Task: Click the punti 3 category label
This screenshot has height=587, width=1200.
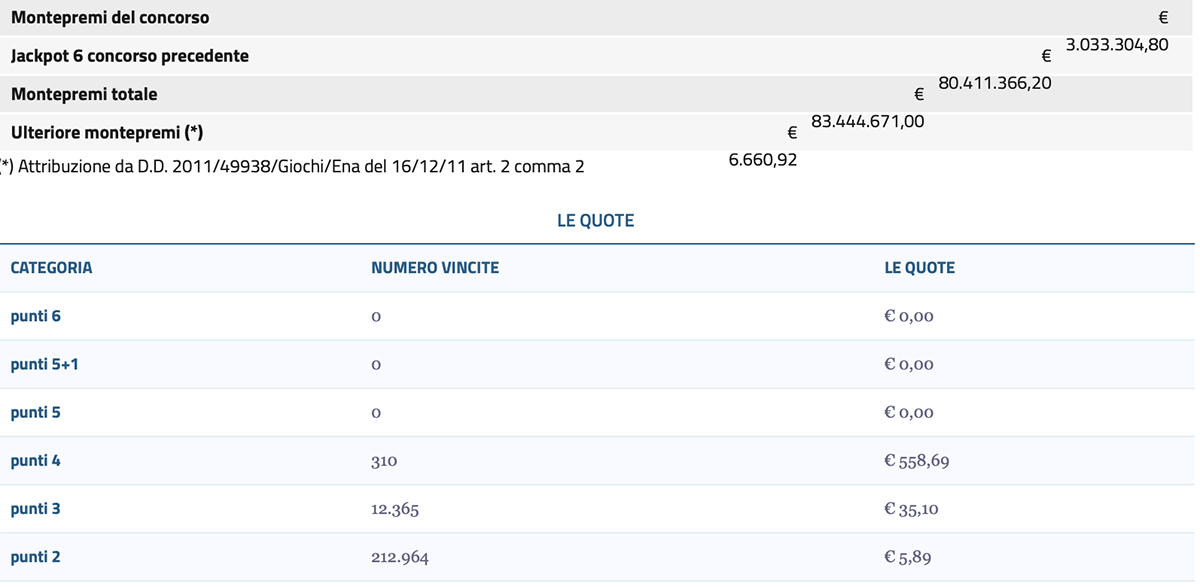Action: point(36,508)
